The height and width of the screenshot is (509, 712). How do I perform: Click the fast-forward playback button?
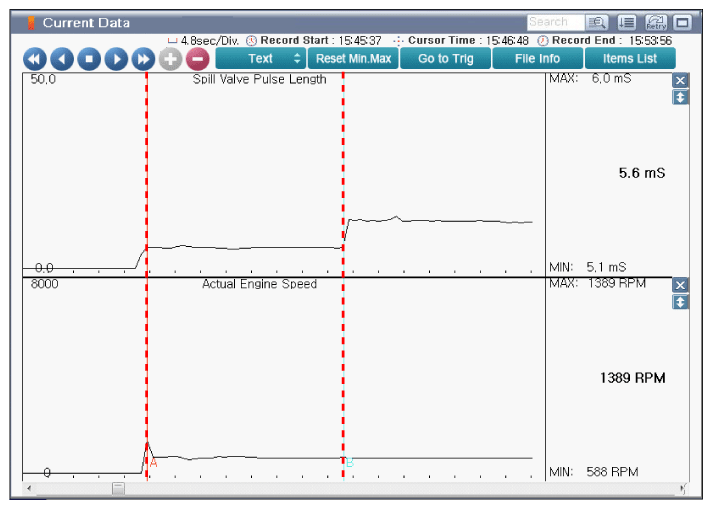tap(143, 59)
